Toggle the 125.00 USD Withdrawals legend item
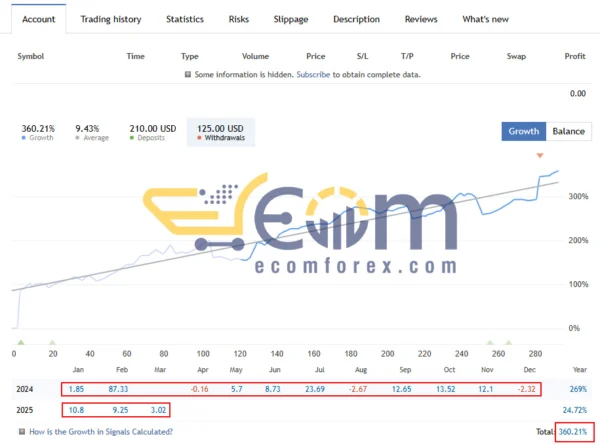The width and height of the screenshot is (600, 445). 222,133
